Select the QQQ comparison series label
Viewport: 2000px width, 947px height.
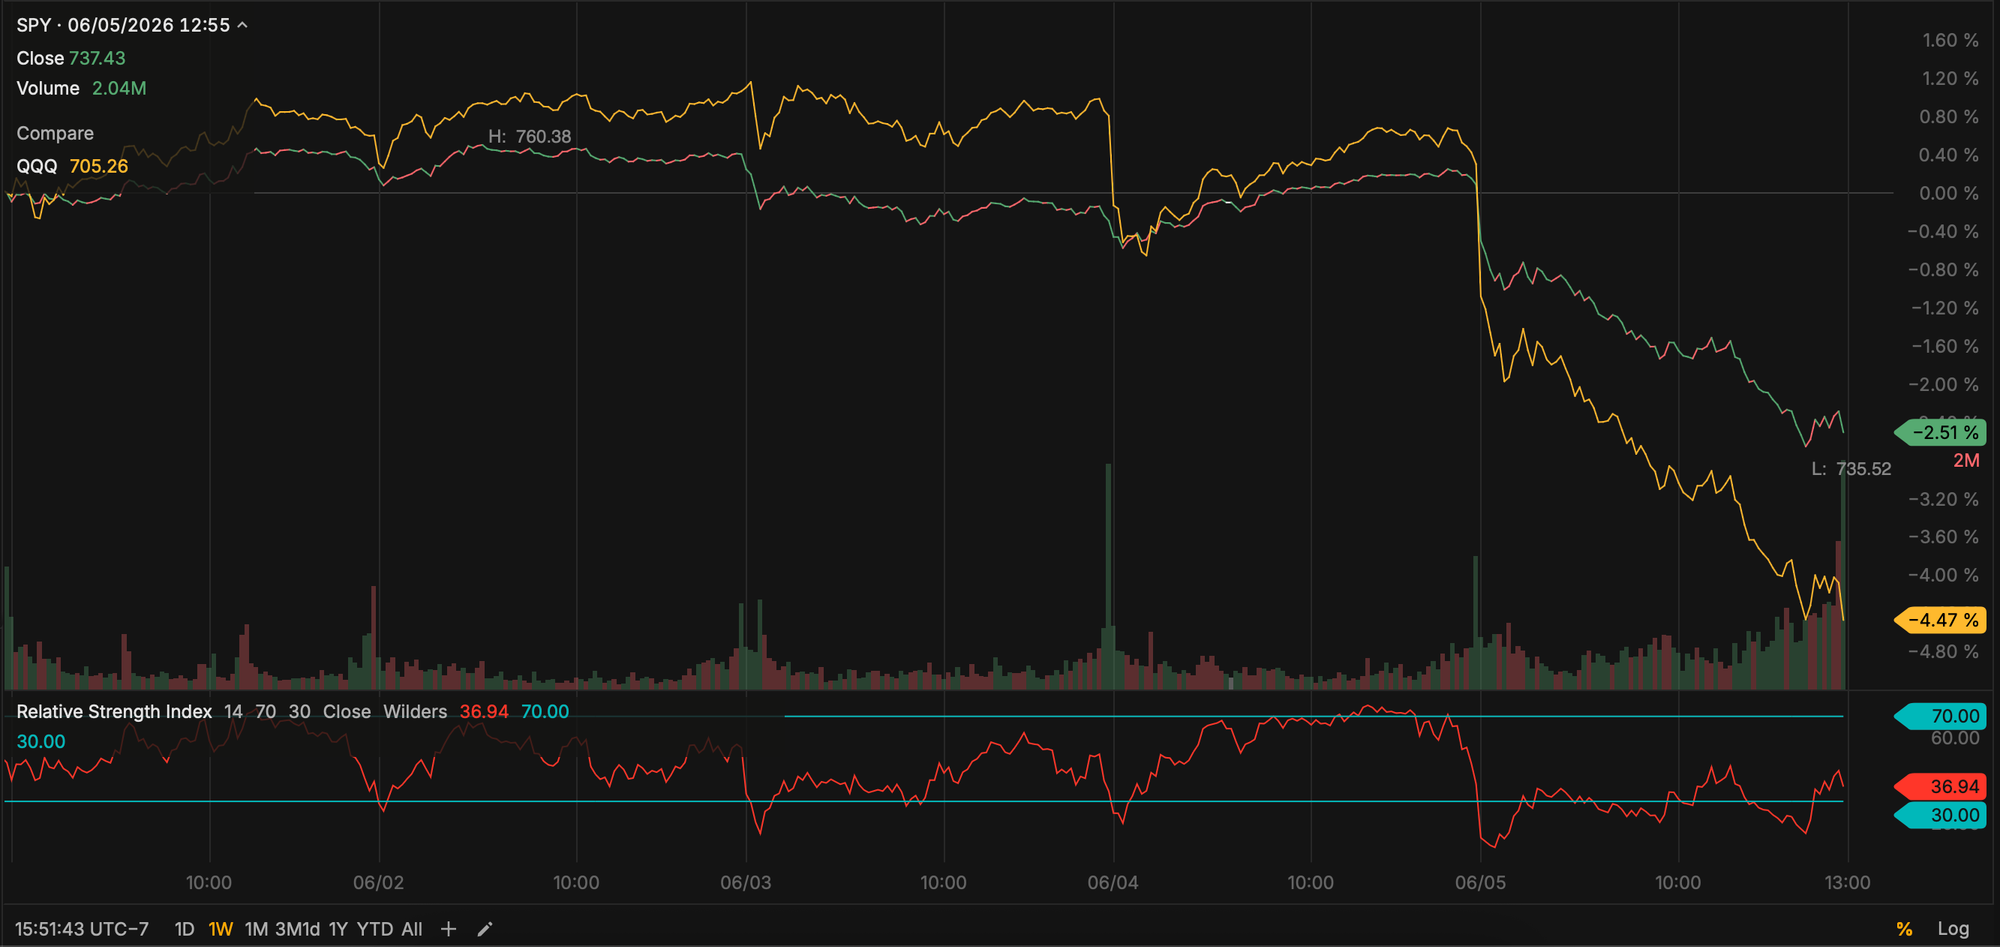(x=37, y=166)
